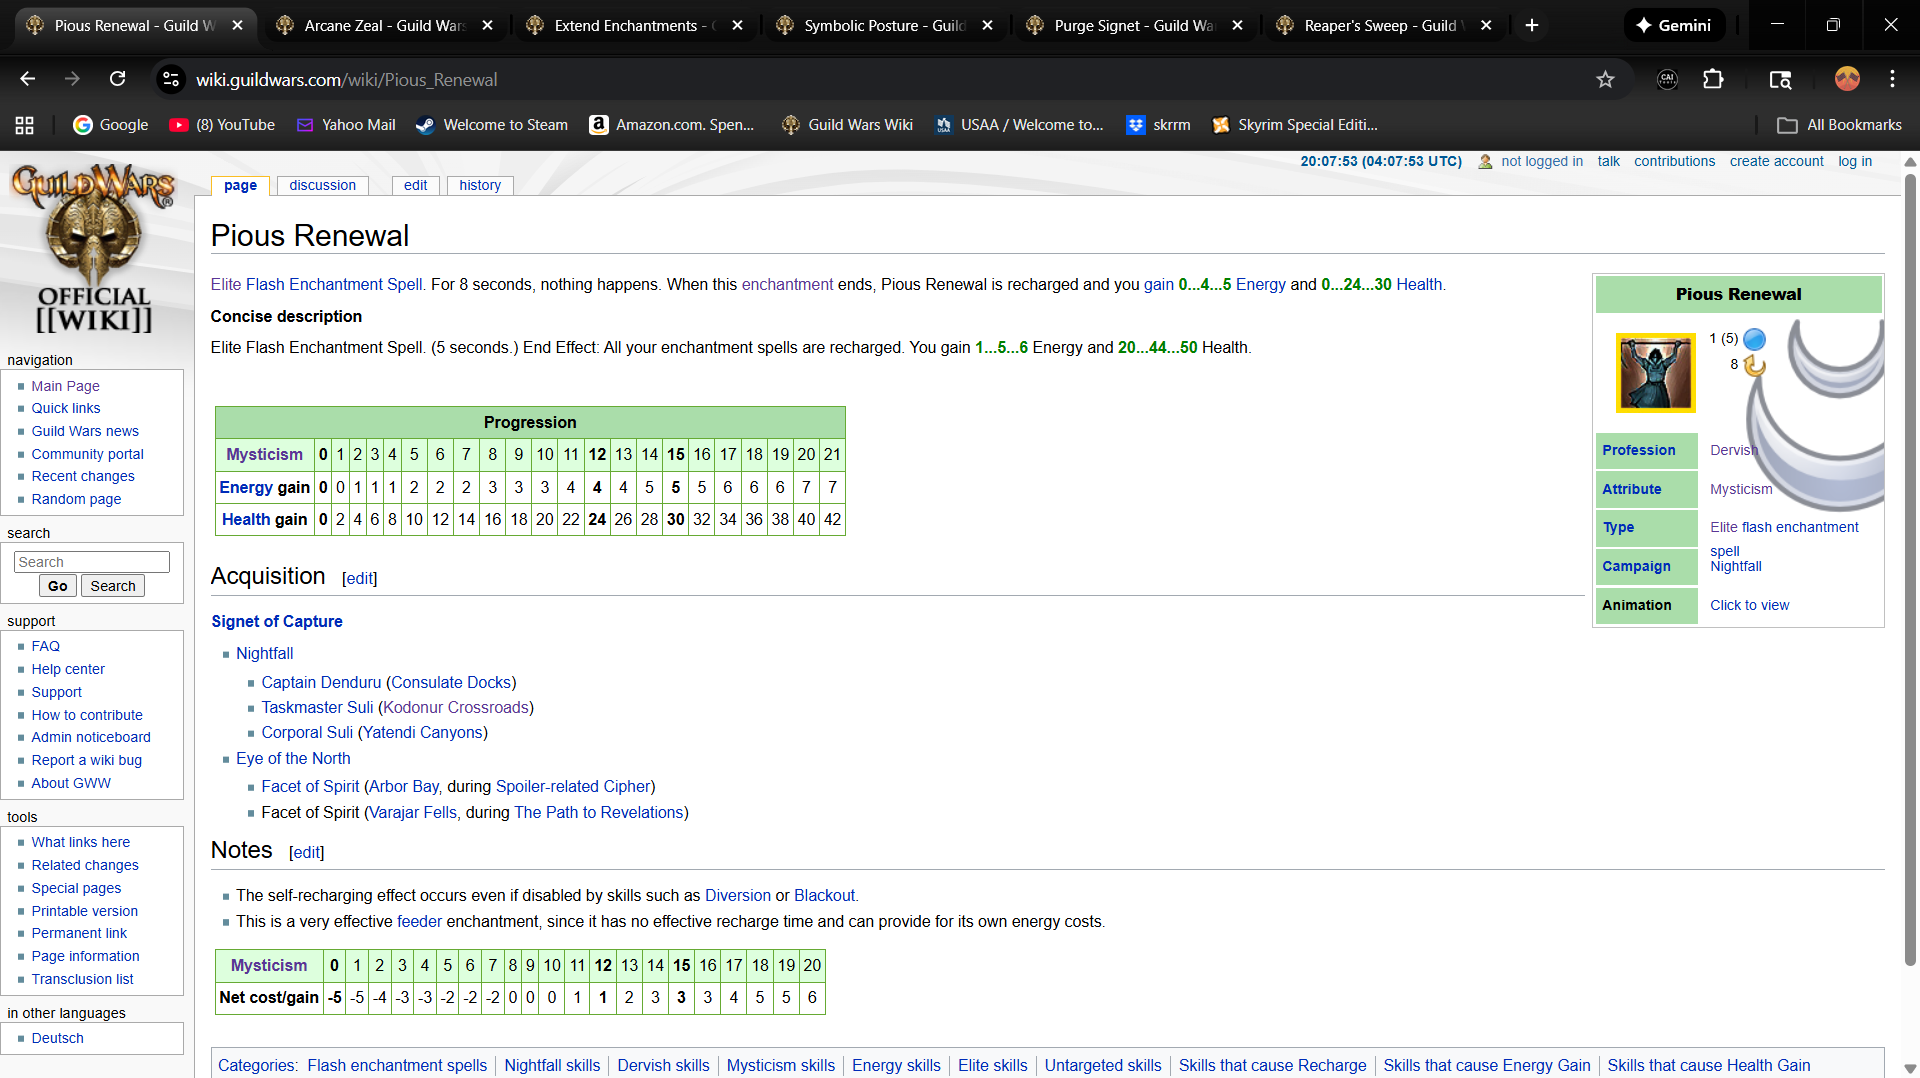Switch to the Extend Enchantments tab
The width and height of the screenshot is (1920, 1078).
[x=634, y=25]
